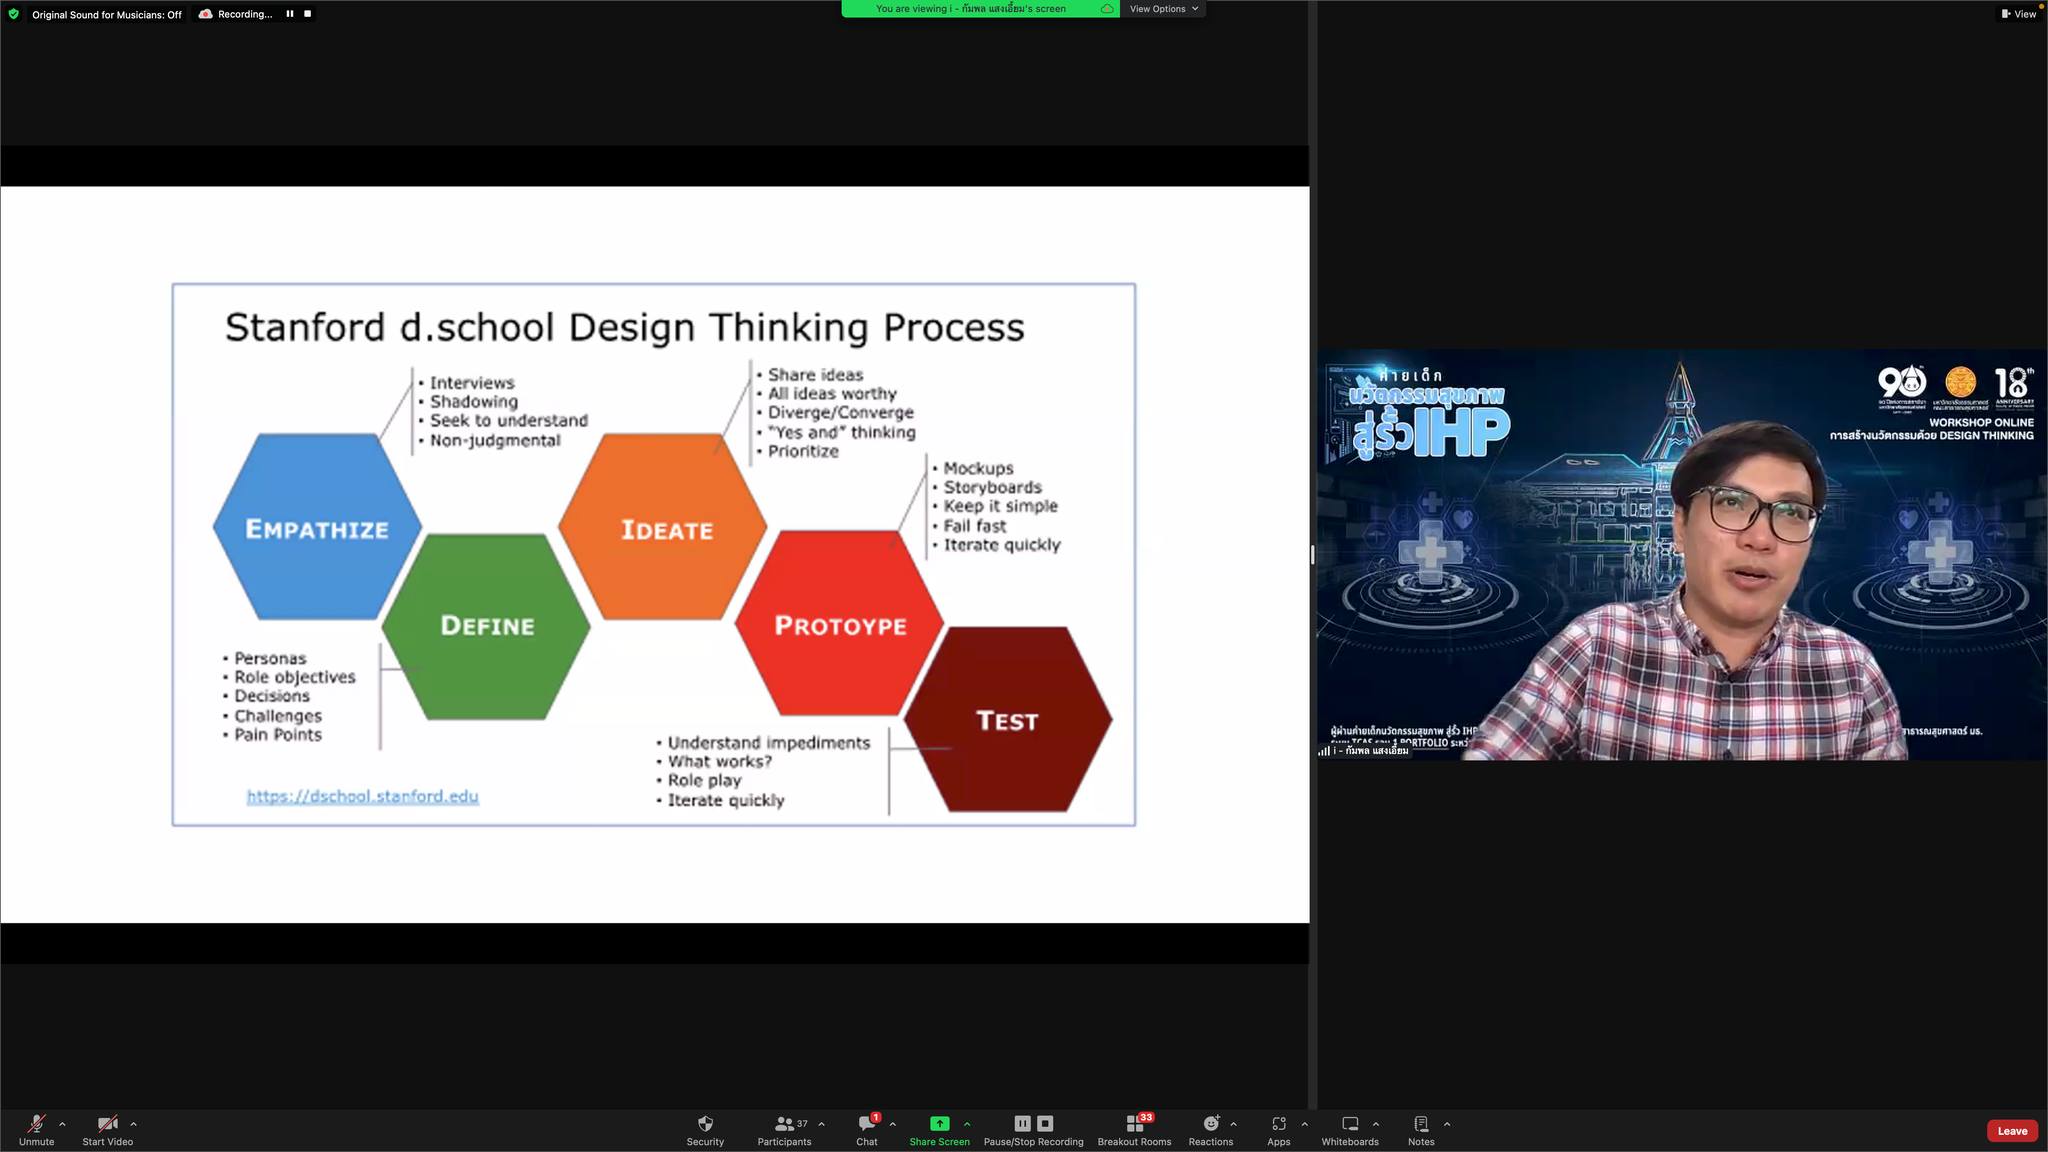The image size is (2048, 1152).
Task: Open the Chat panel
Action: pyautogui.click(x=867, y=1124)
